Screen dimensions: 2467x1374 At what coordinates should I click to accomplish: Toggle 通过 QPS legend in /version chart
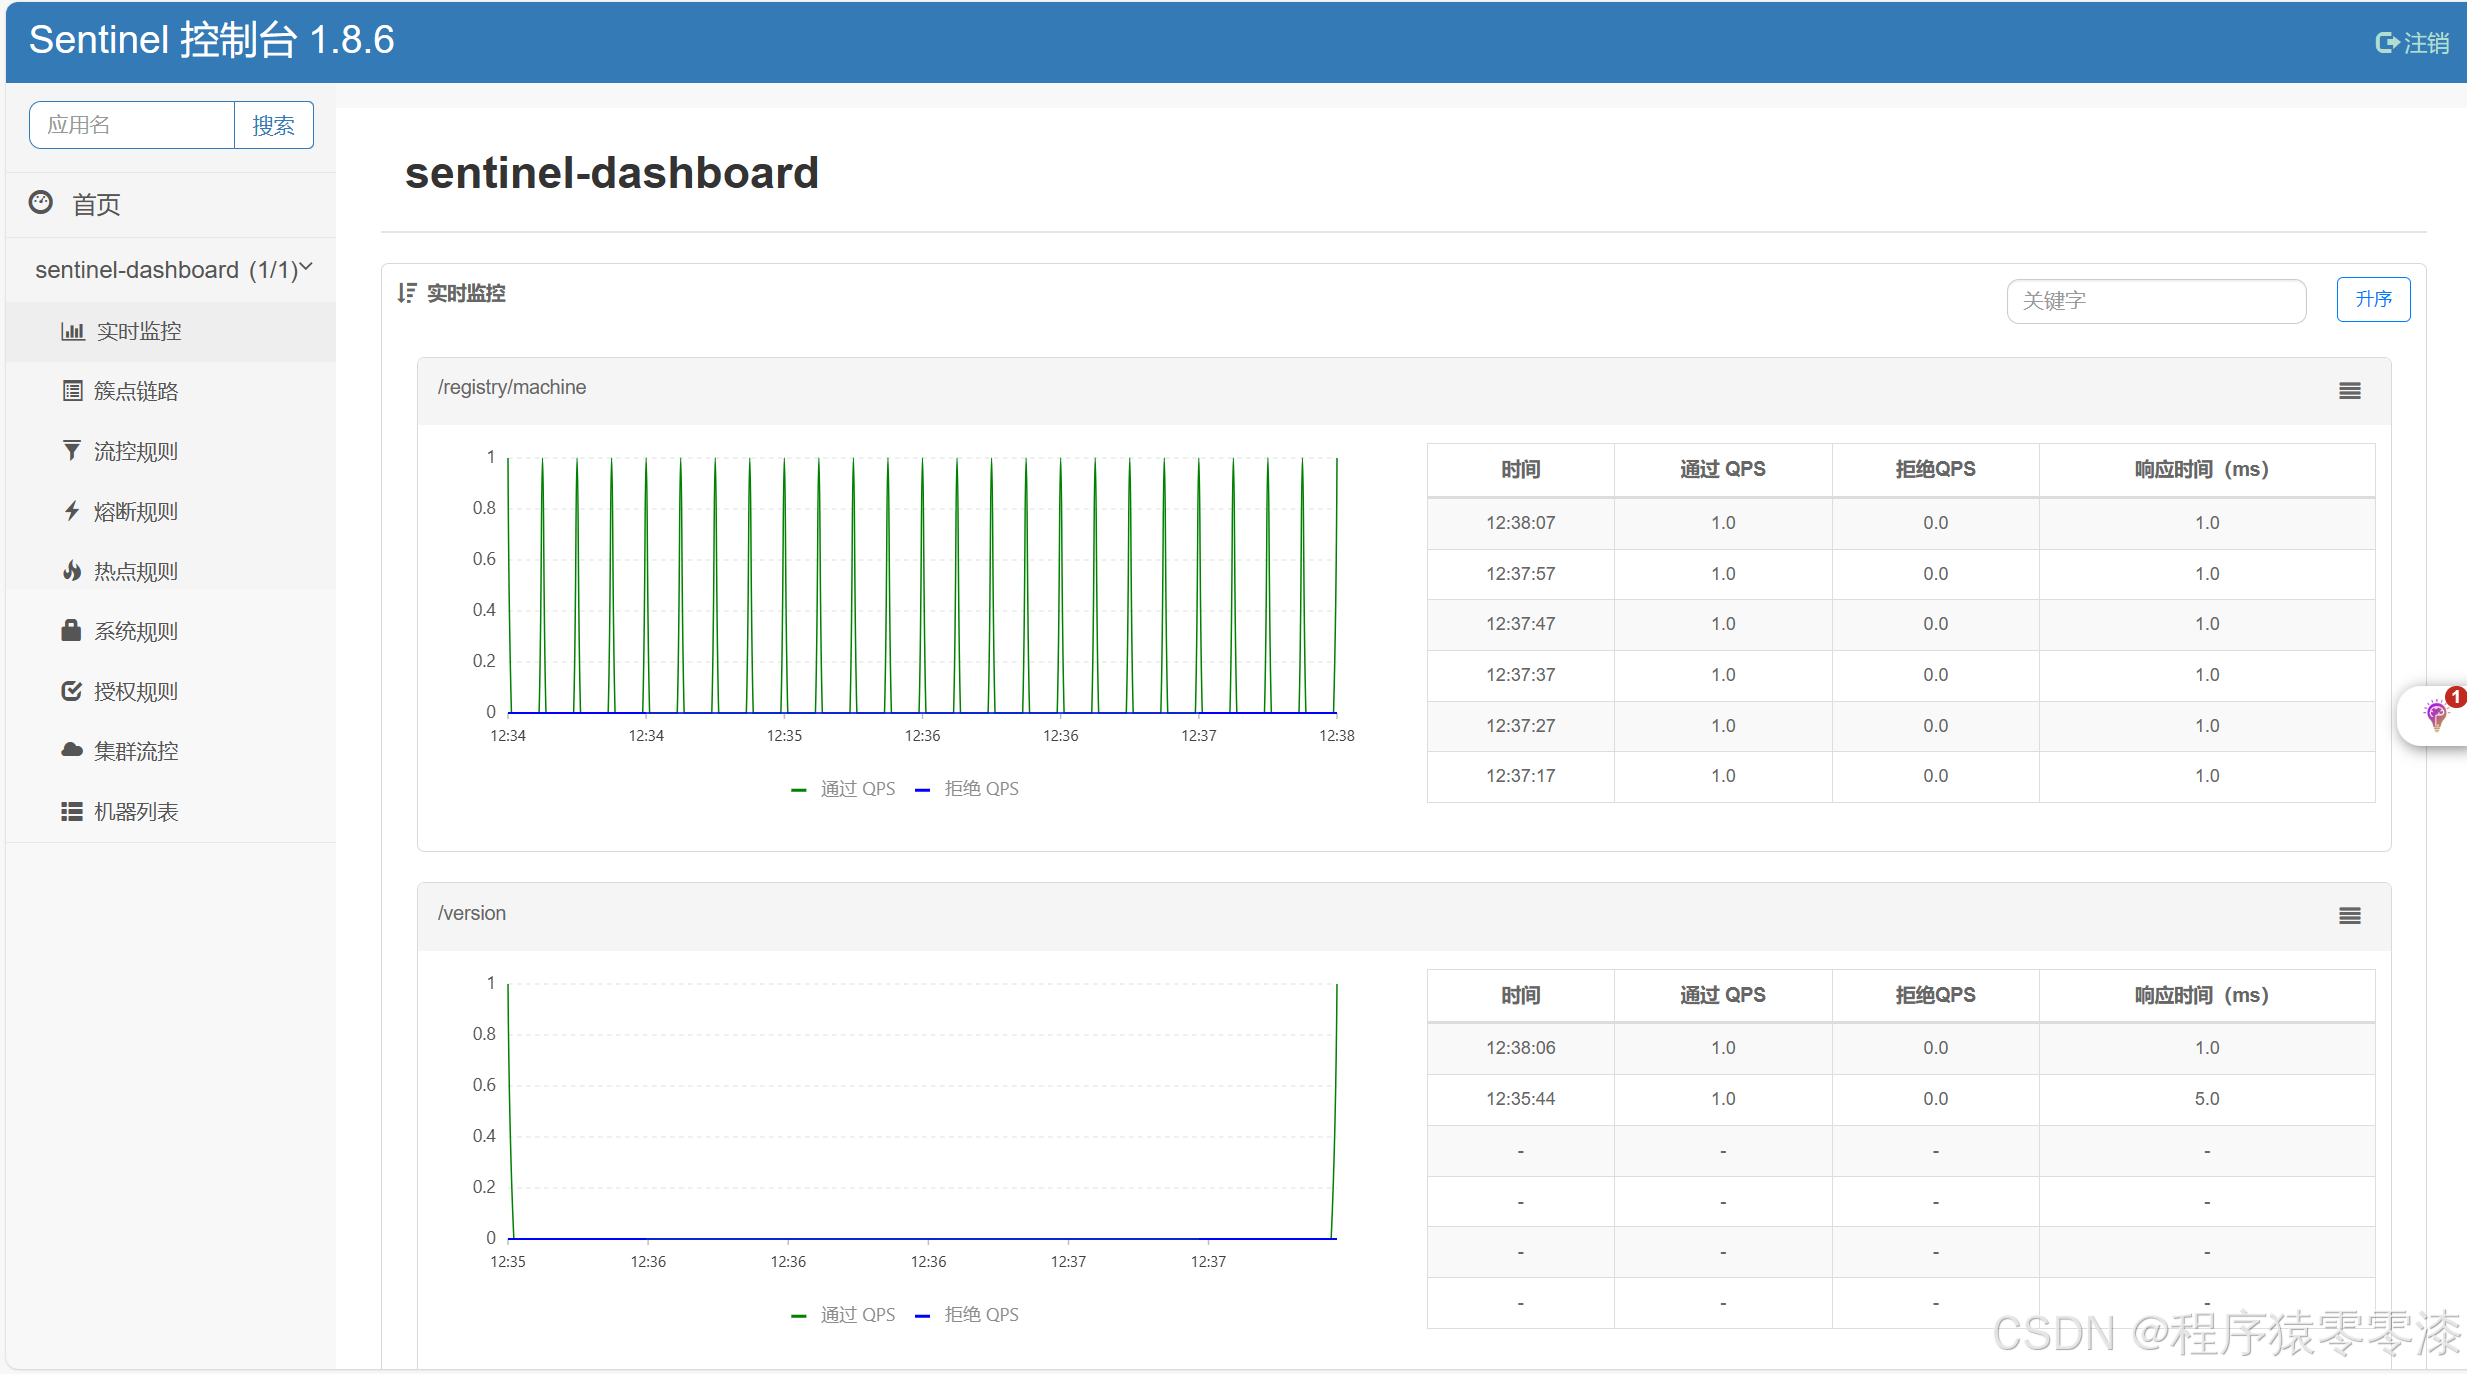tap(843, 1315)
